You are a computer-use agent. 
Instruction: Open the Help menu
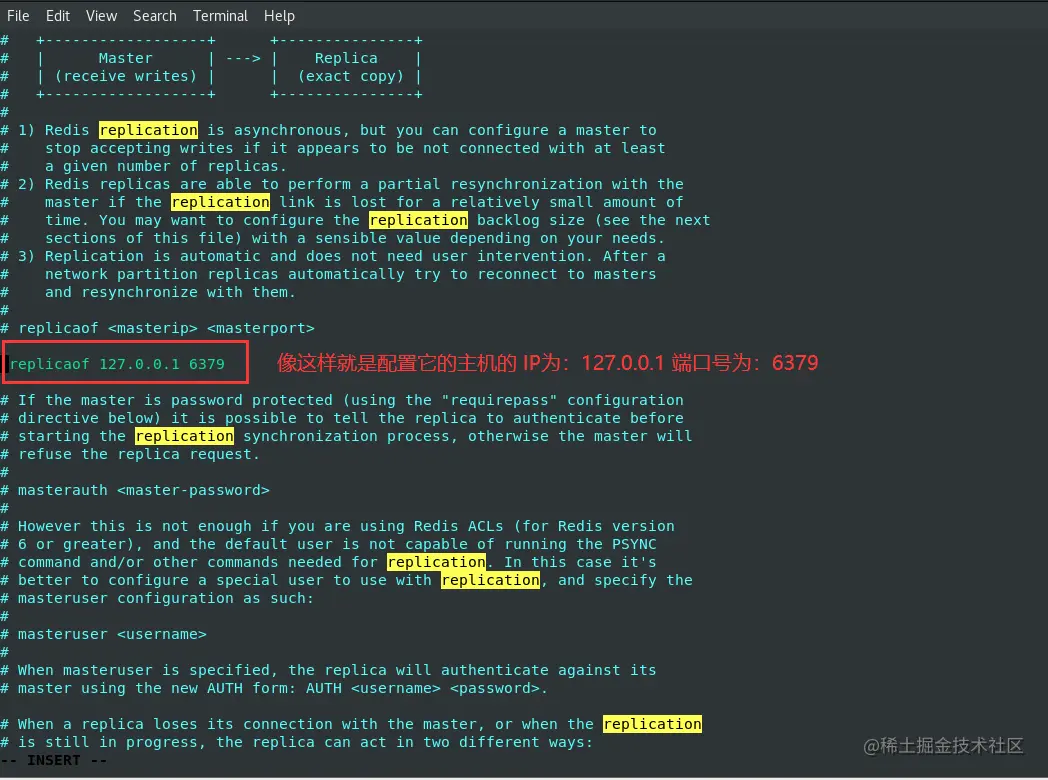[x=279, y=15]
